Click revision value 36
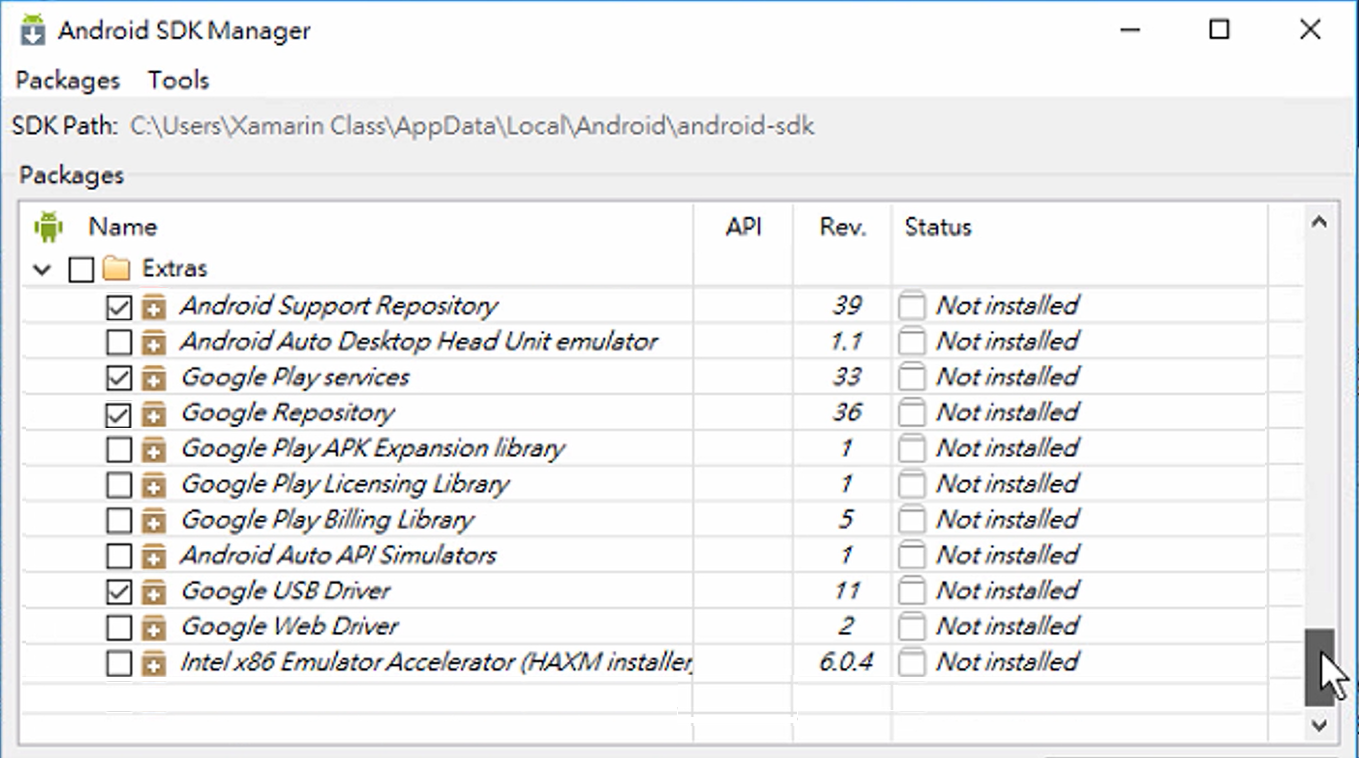 tap(846, 413)
